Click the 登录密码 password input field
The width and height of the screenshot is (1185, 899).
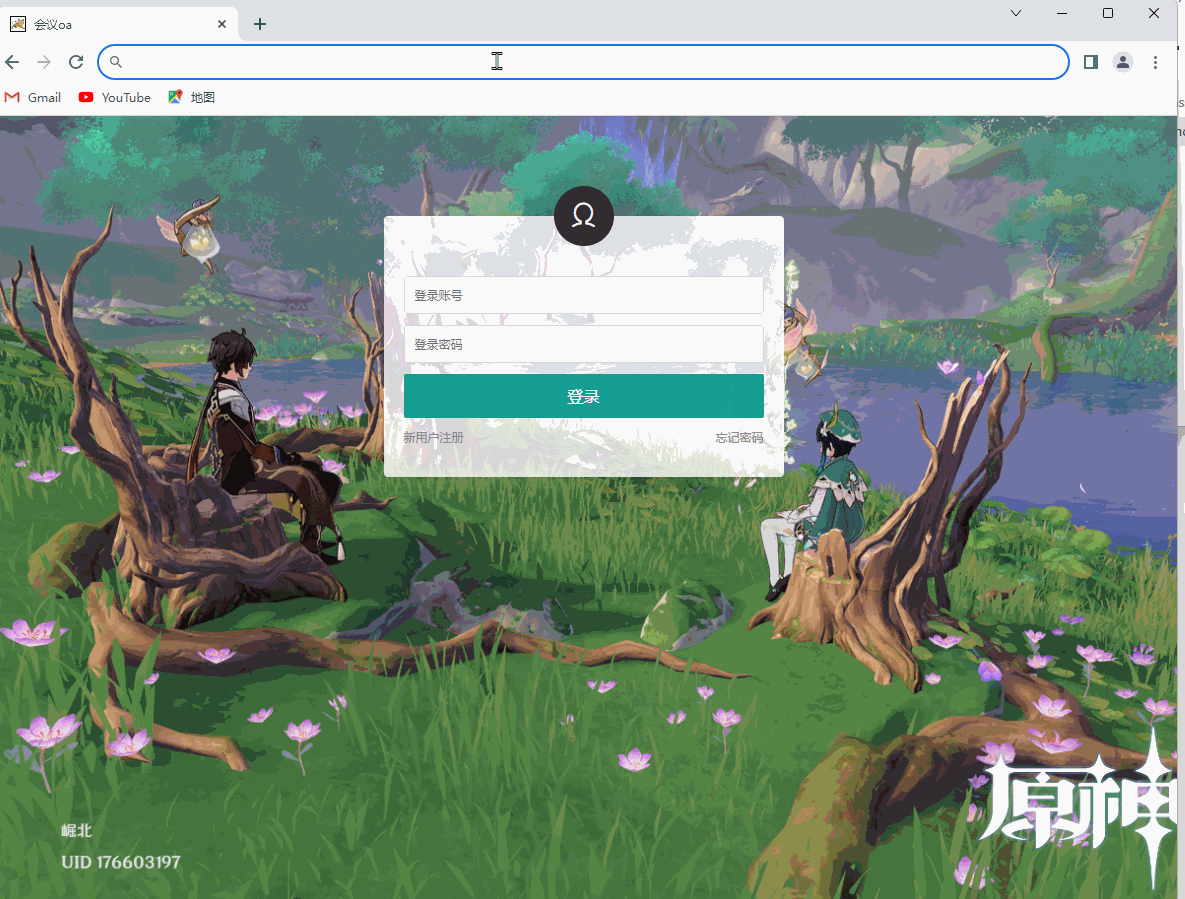[583, 344]
